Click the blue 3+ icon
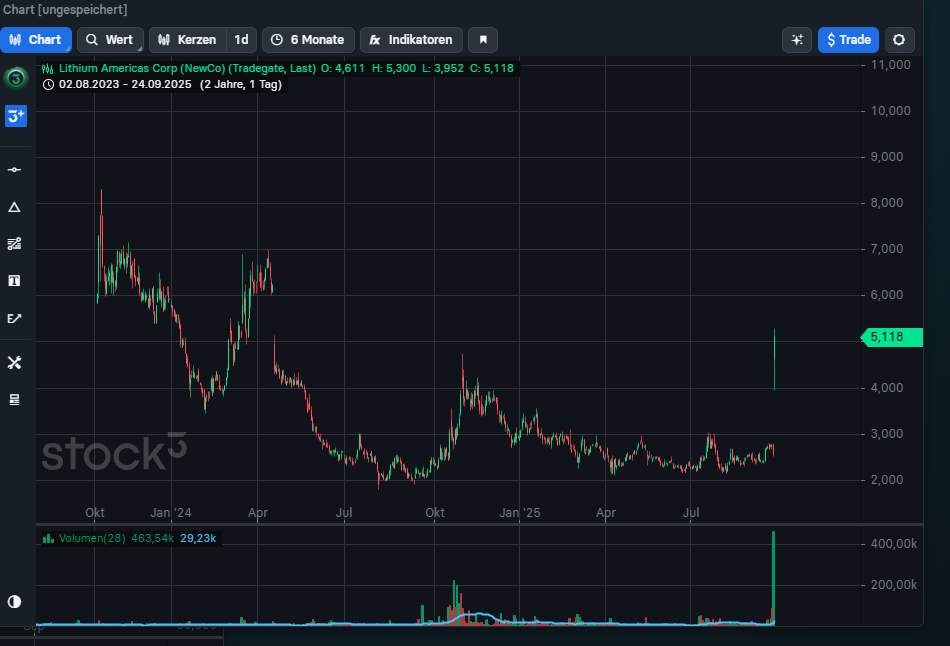Image resolution: width=950 pixels, height=646 pixels. pyautogui.click(x=15, y=116)
